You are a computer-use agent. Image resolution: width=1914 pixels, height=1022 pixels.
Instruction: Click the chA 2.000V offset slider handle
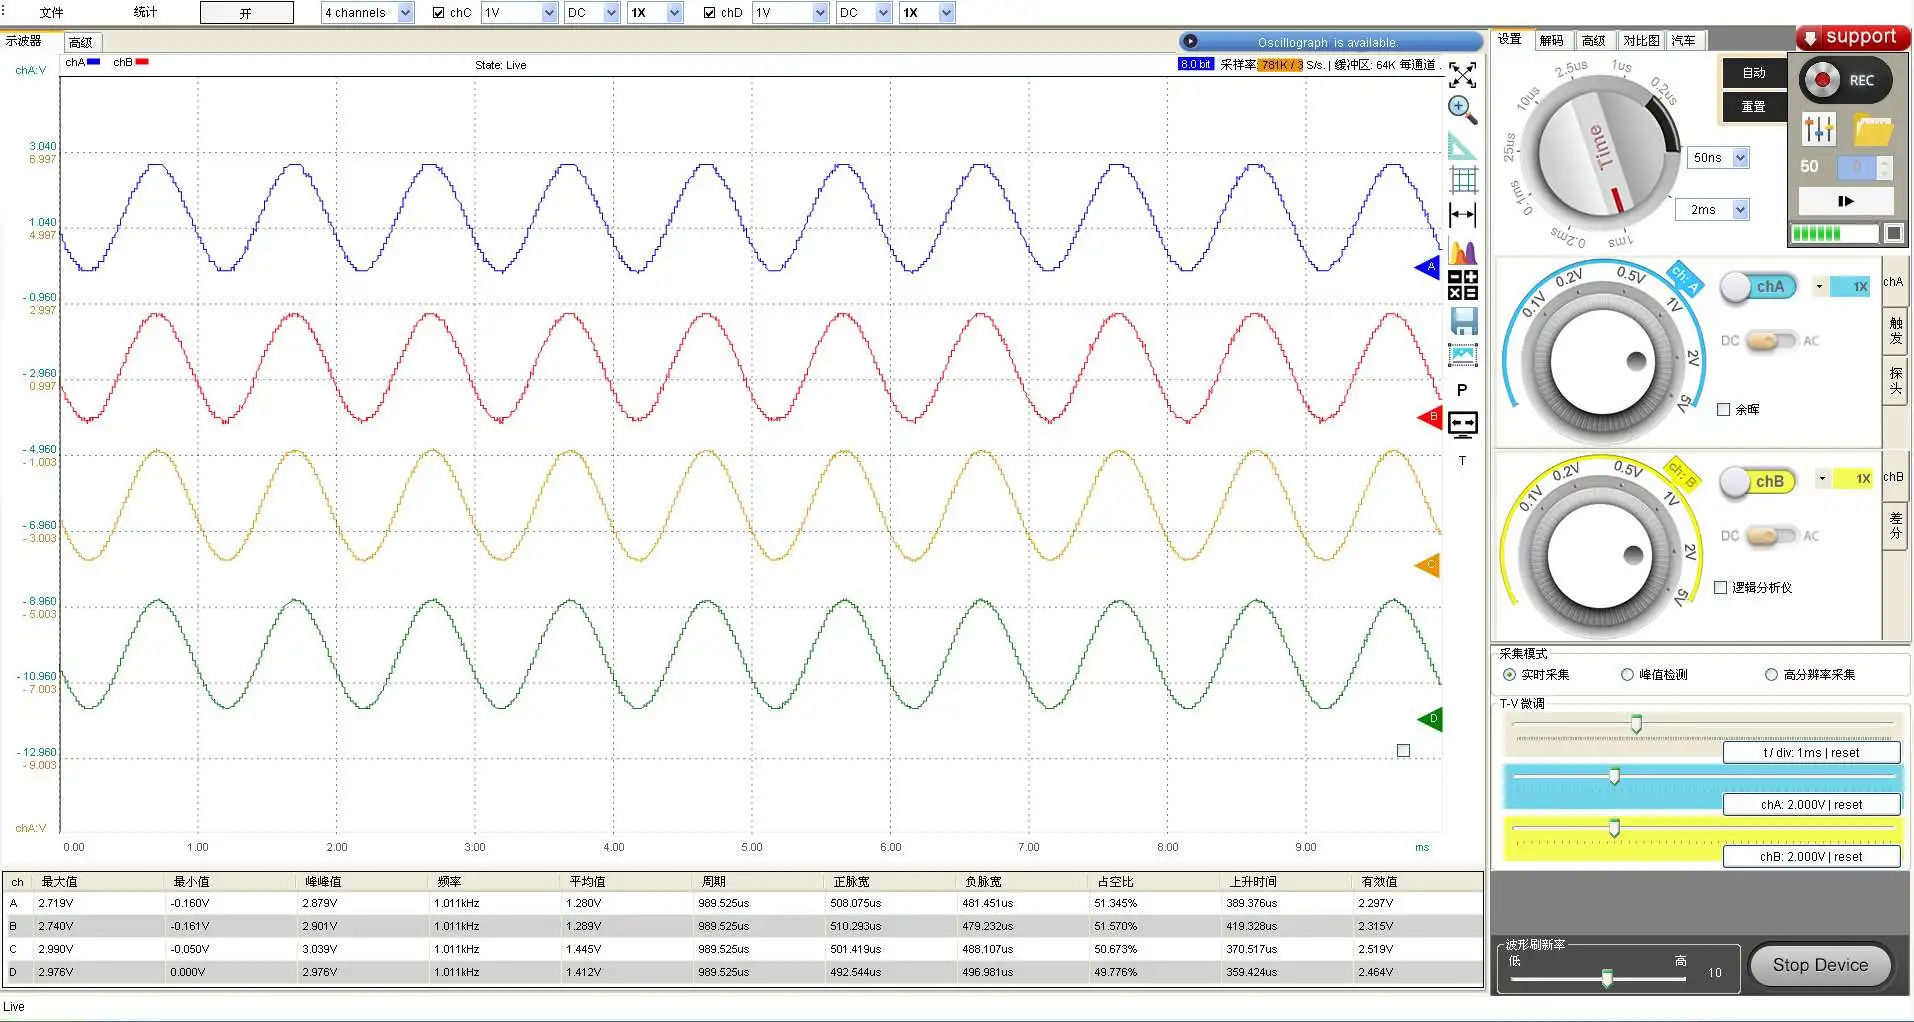(1614, 776)
